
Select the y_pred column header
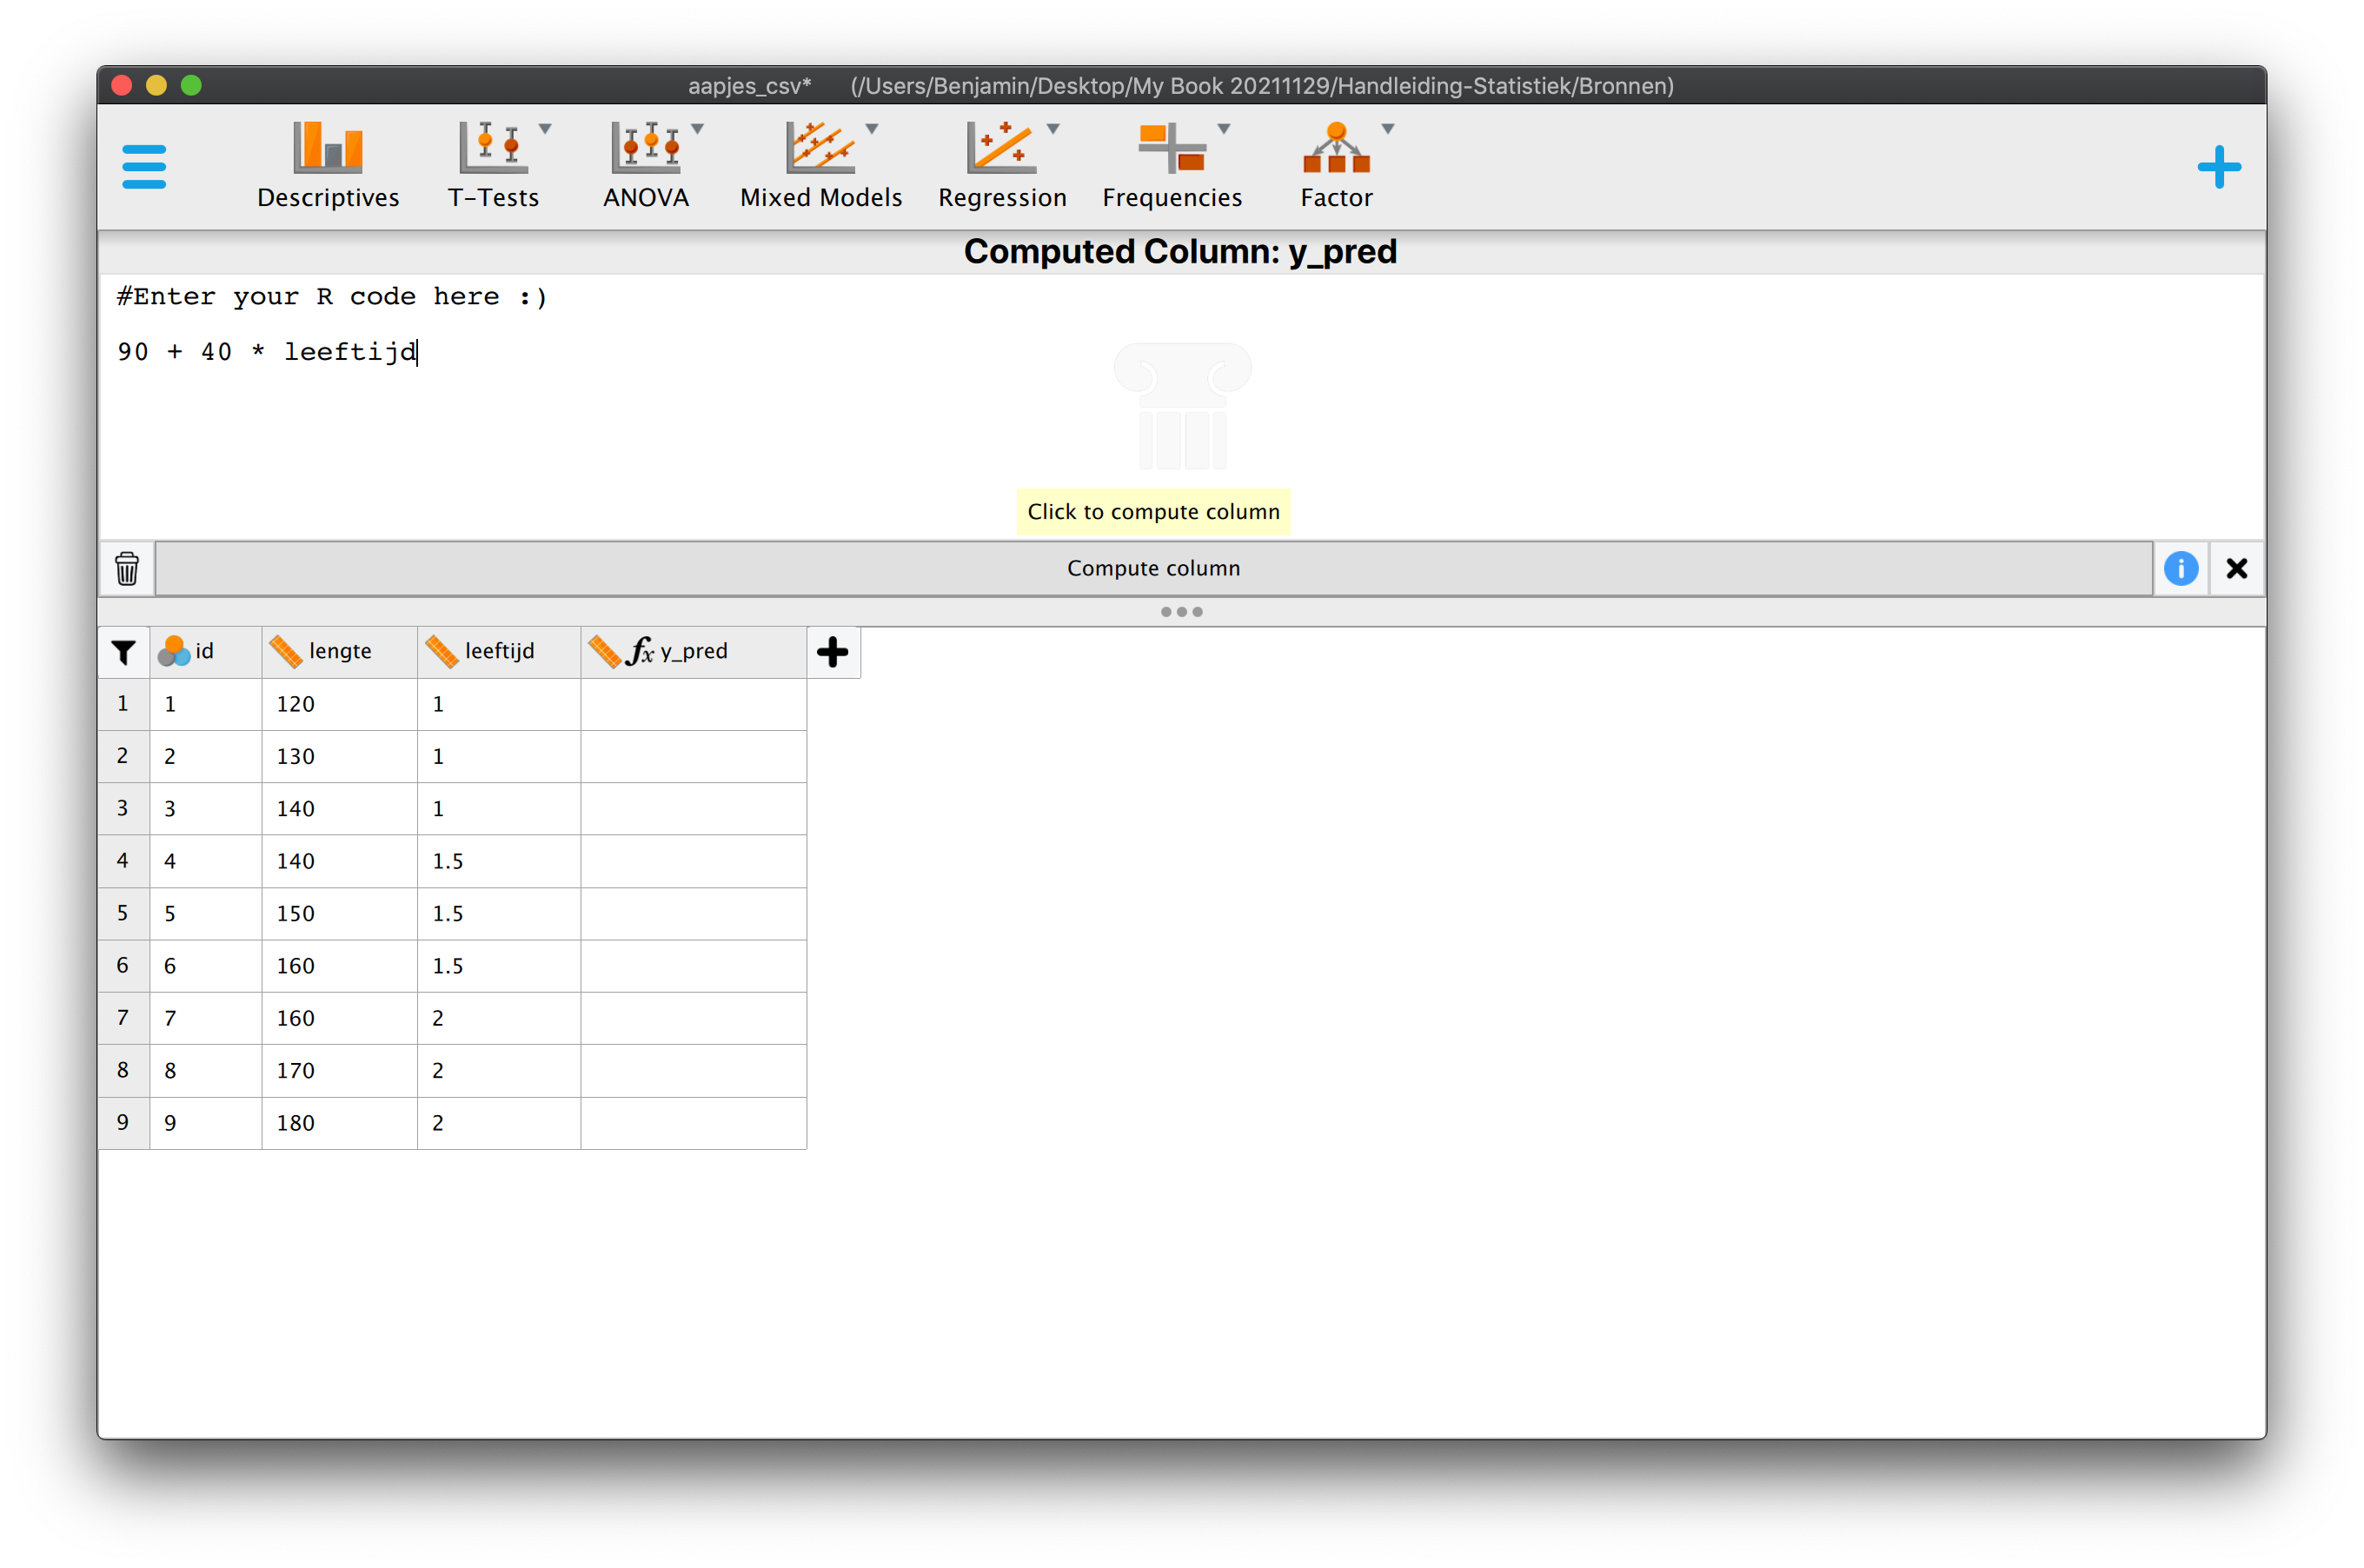coord(693,652)
